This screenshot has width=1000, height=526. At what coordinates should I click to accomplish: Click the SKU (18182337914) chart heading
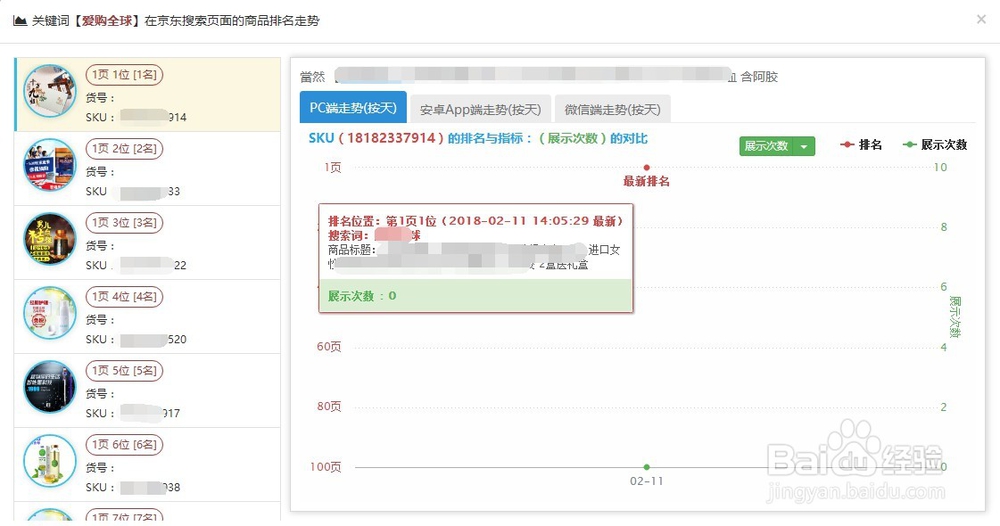(478, 138)
